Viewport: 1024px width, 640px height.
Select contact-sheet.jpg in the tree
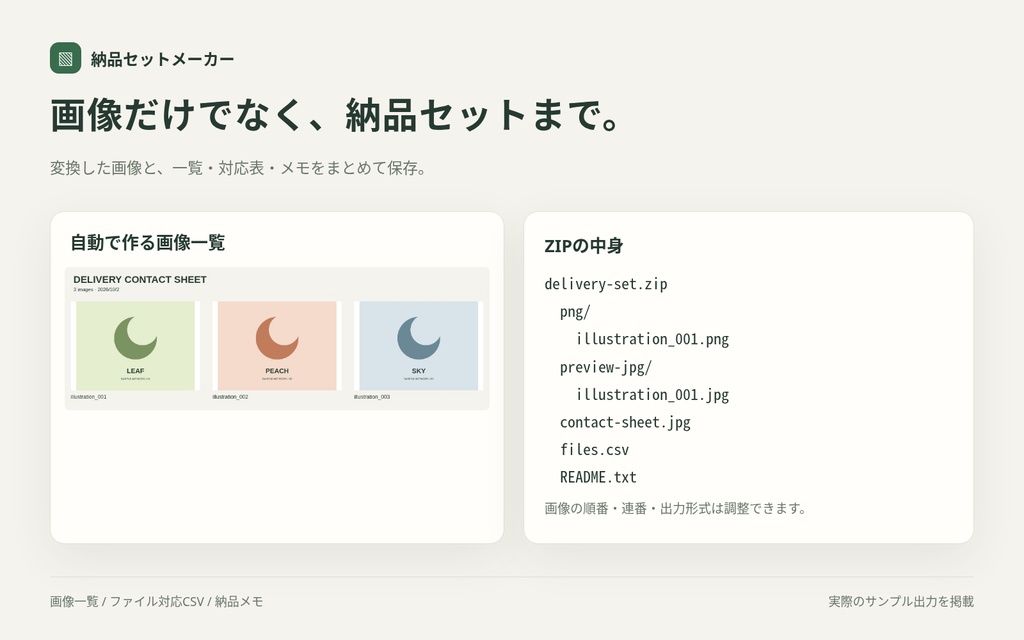pos(625,423)
